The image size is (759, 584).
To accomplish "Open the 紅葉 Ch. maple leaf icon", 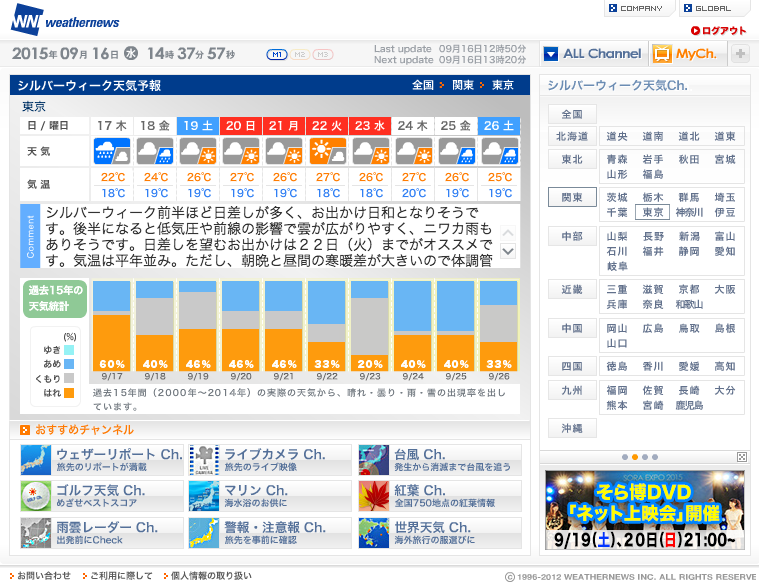I will pyautogui.click(x=374, y=496).
